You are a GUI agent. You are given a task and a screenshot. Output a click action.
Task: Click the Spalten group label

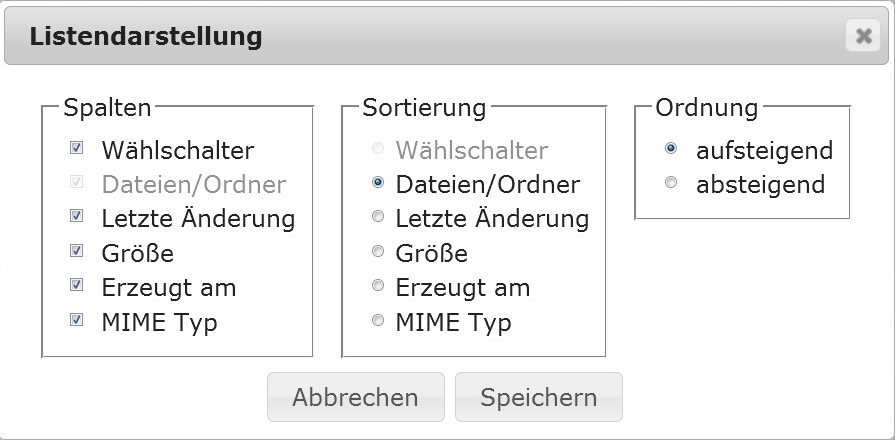(x=107, y=107)
